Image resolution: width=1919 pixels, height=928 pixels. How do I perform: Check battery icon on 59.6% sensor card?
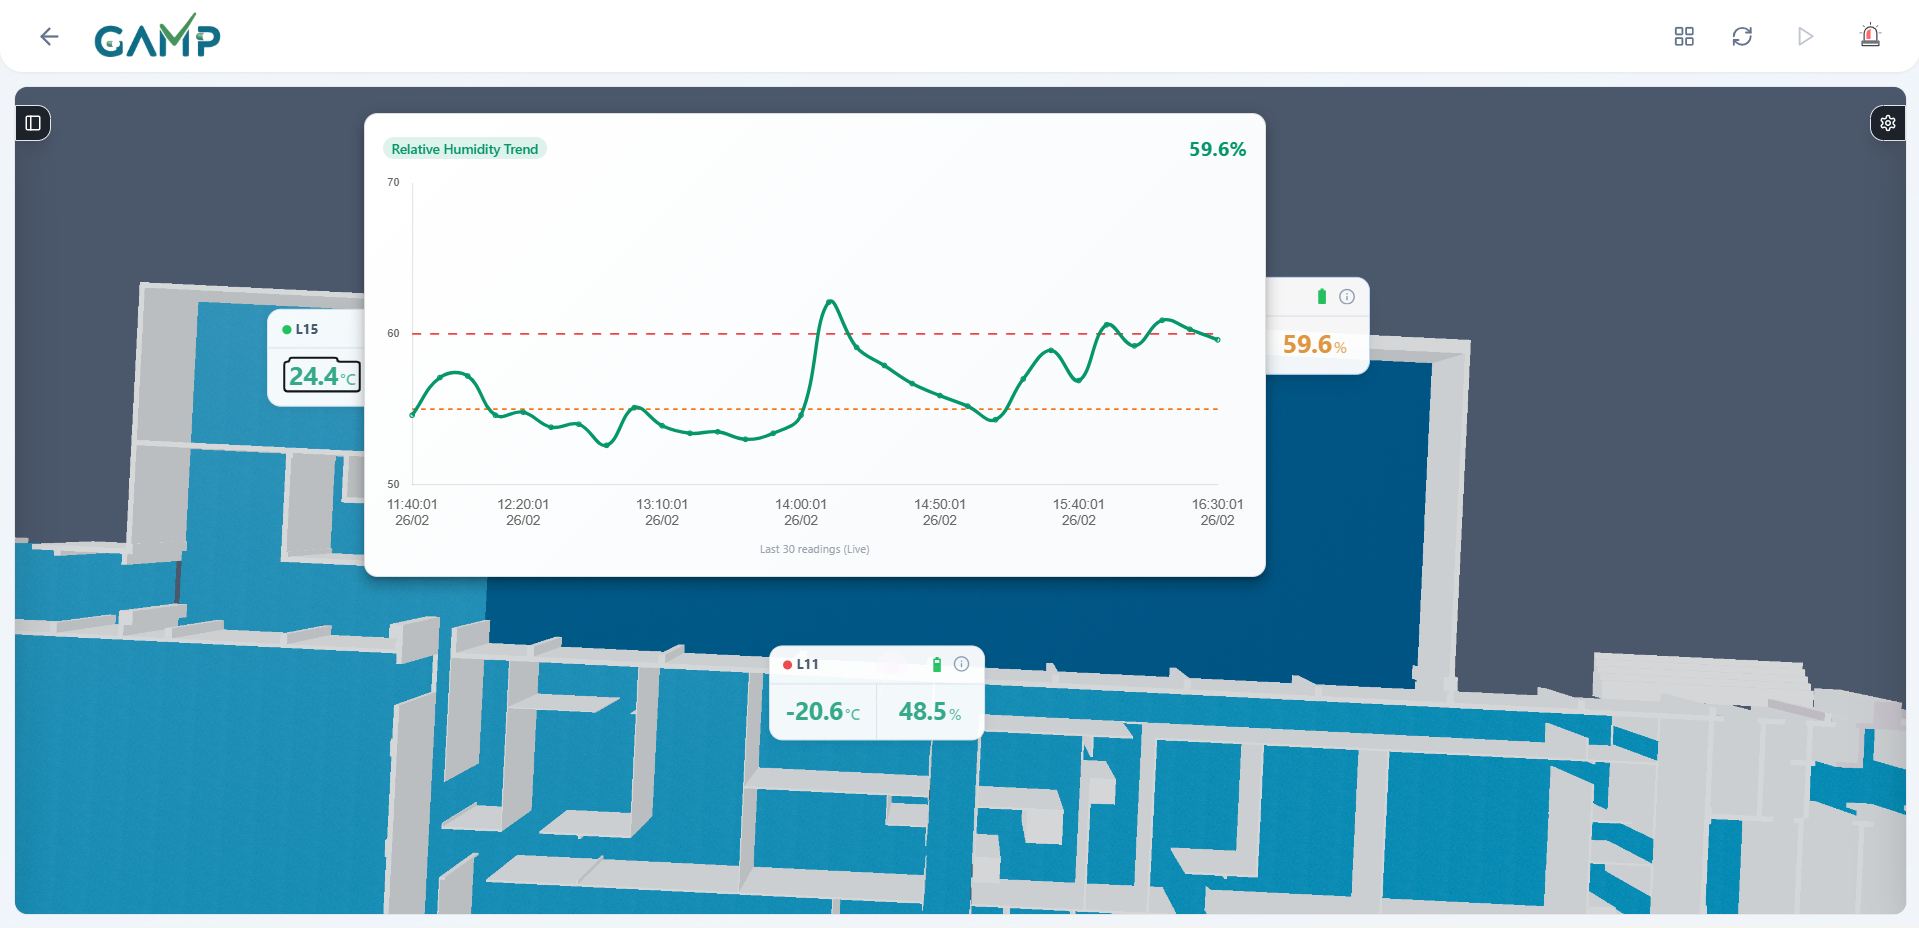tap(1322, 296)
